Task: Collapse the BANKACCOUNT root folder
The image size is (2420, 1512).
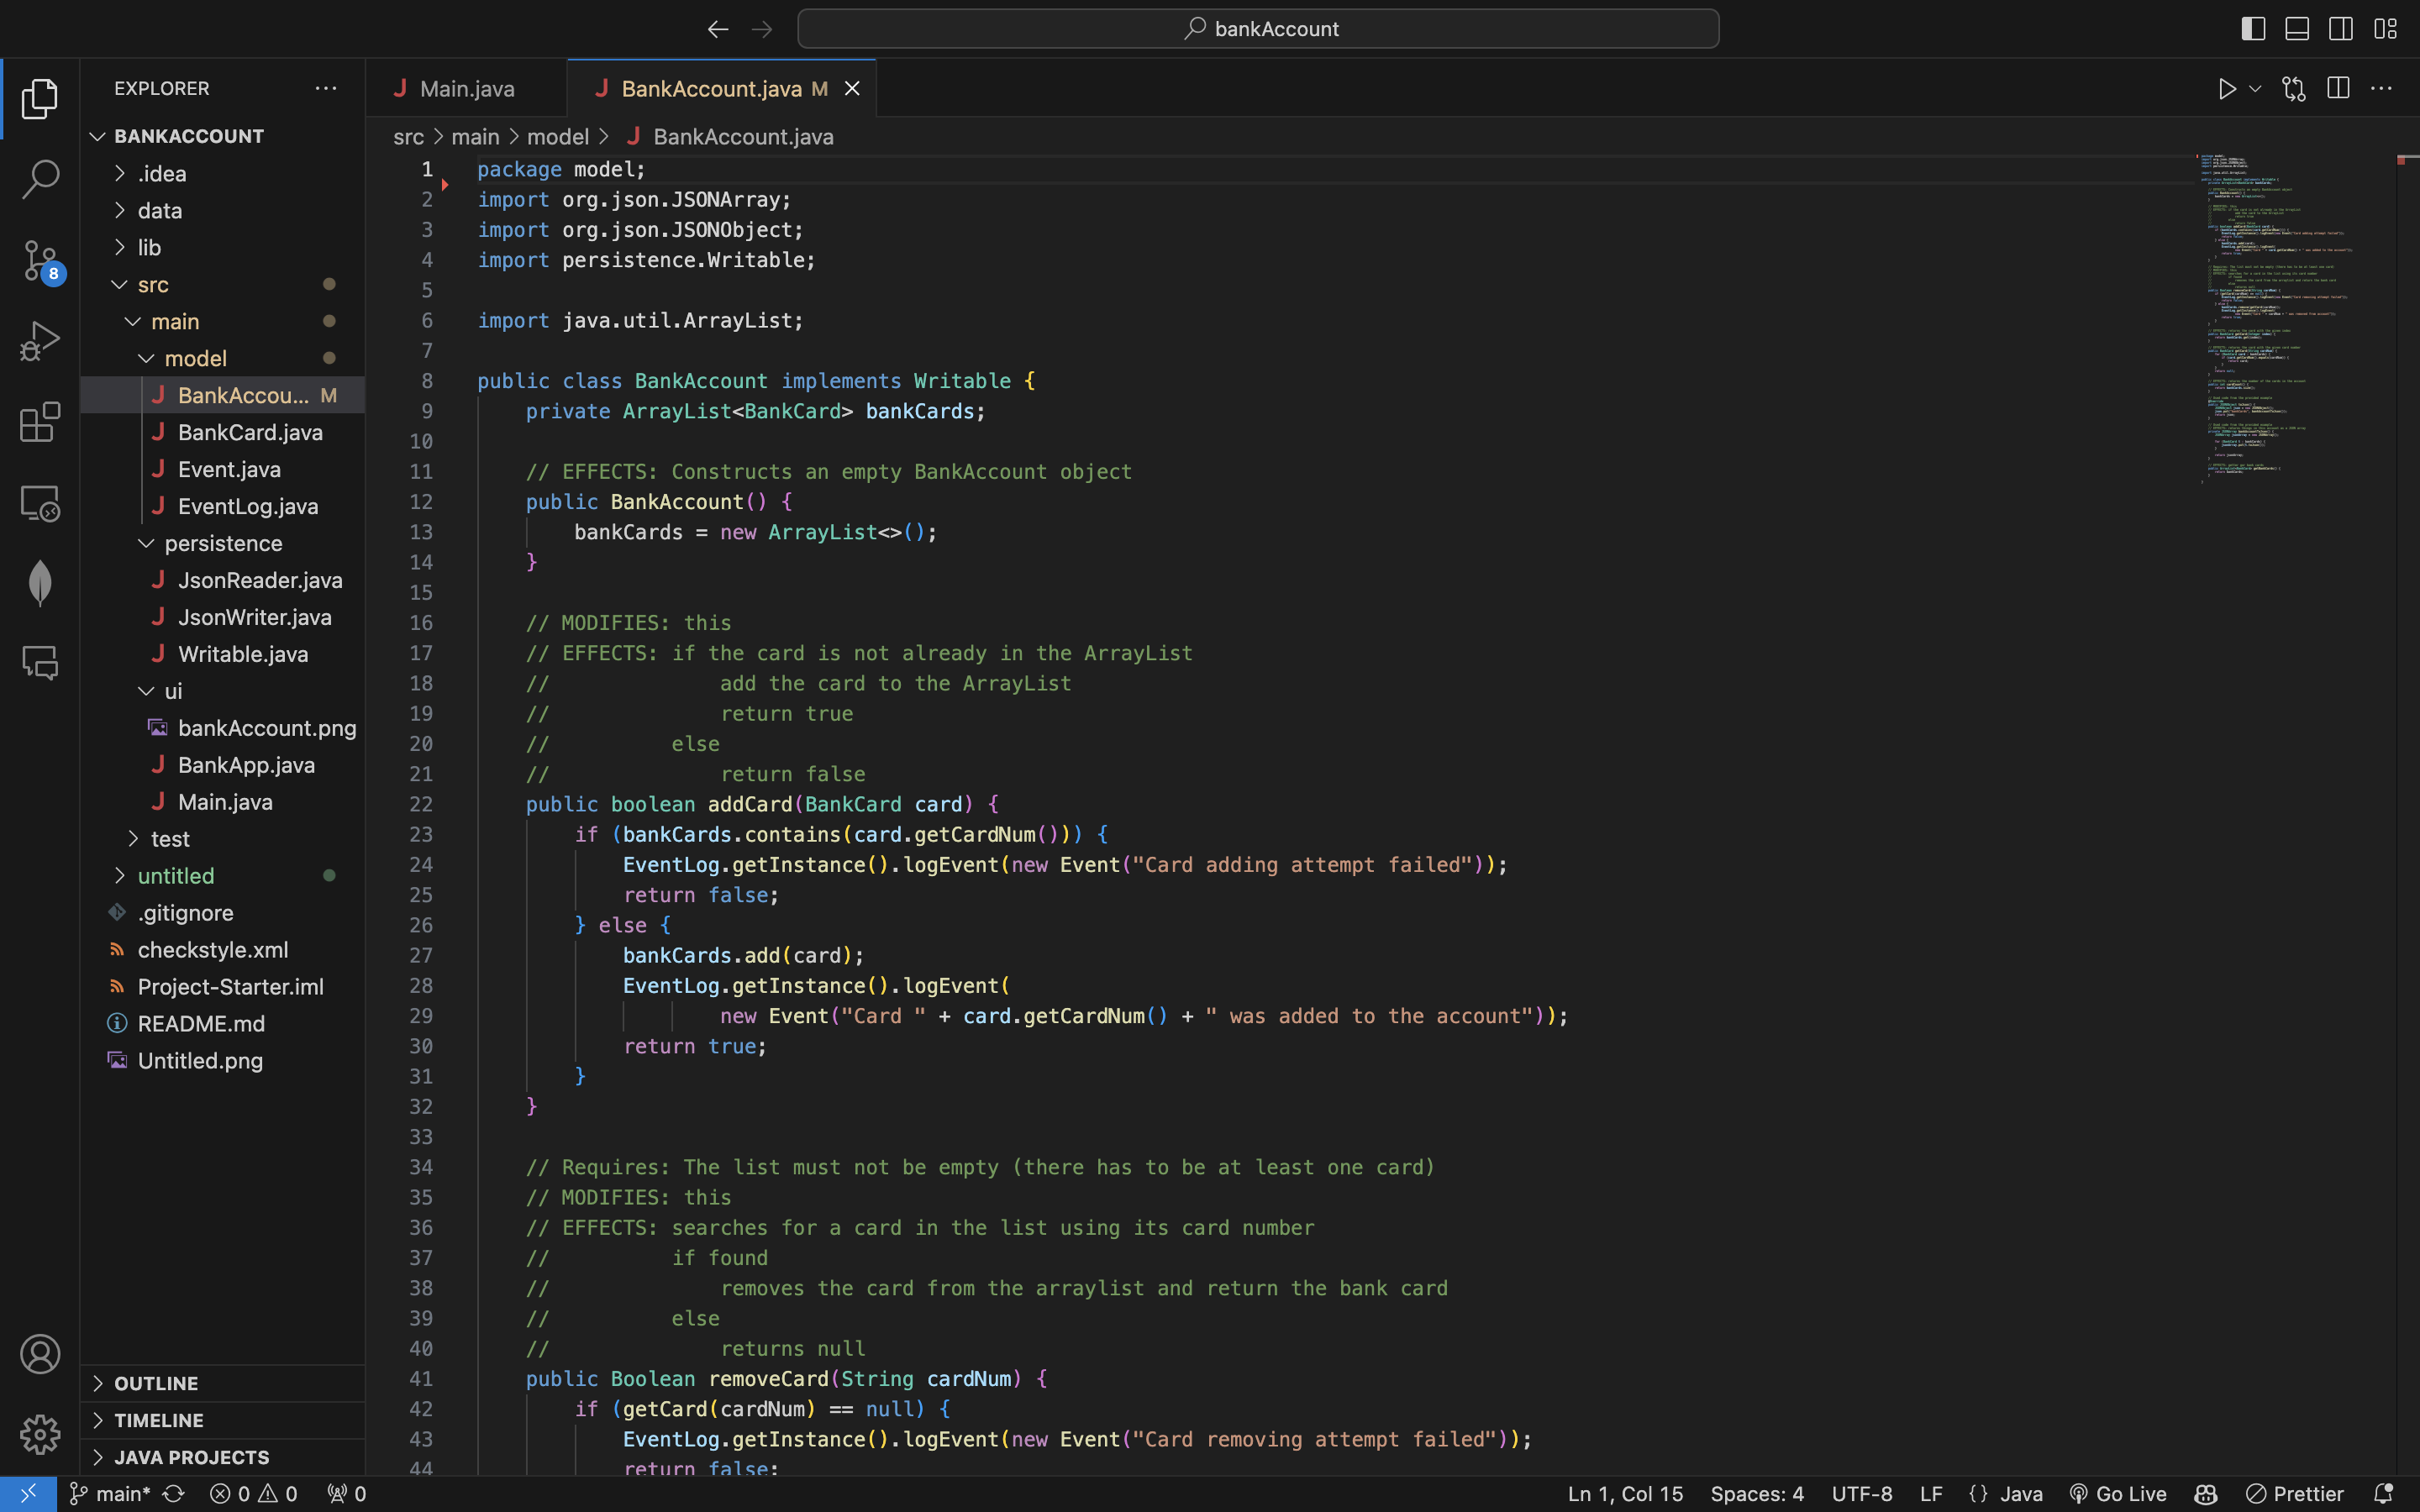Action: (x=222, y=136)
